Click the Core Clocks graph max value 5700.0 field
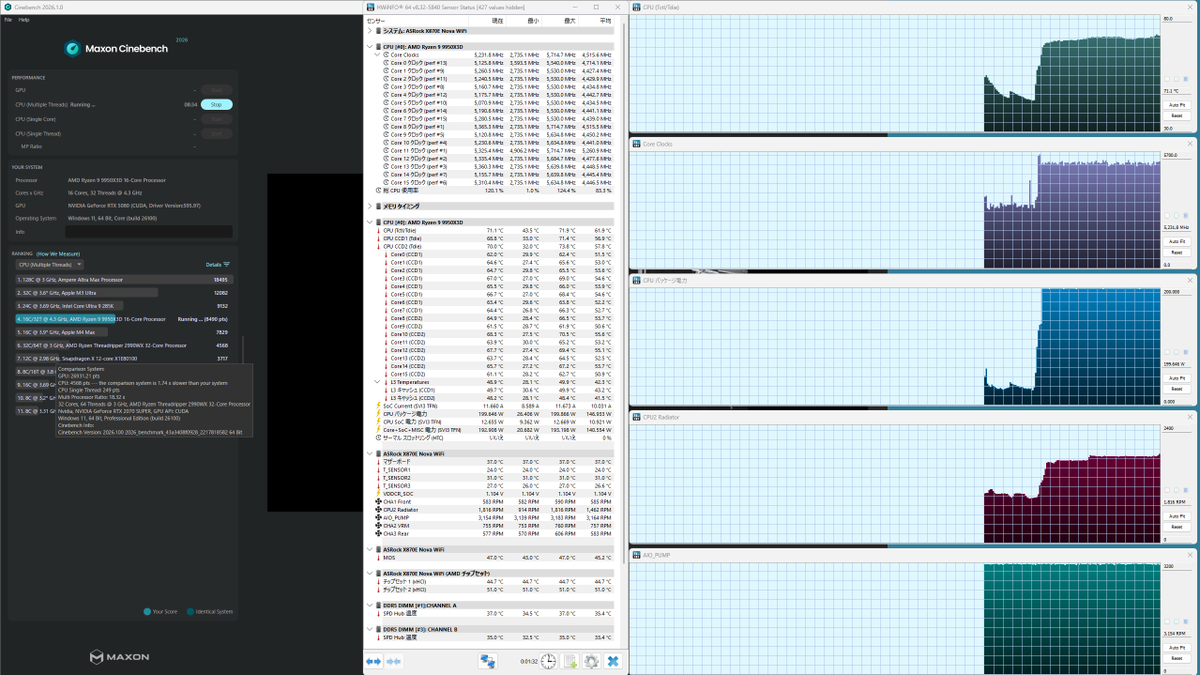Viewport: 1200px width, 675px height. pos(1176,155)
